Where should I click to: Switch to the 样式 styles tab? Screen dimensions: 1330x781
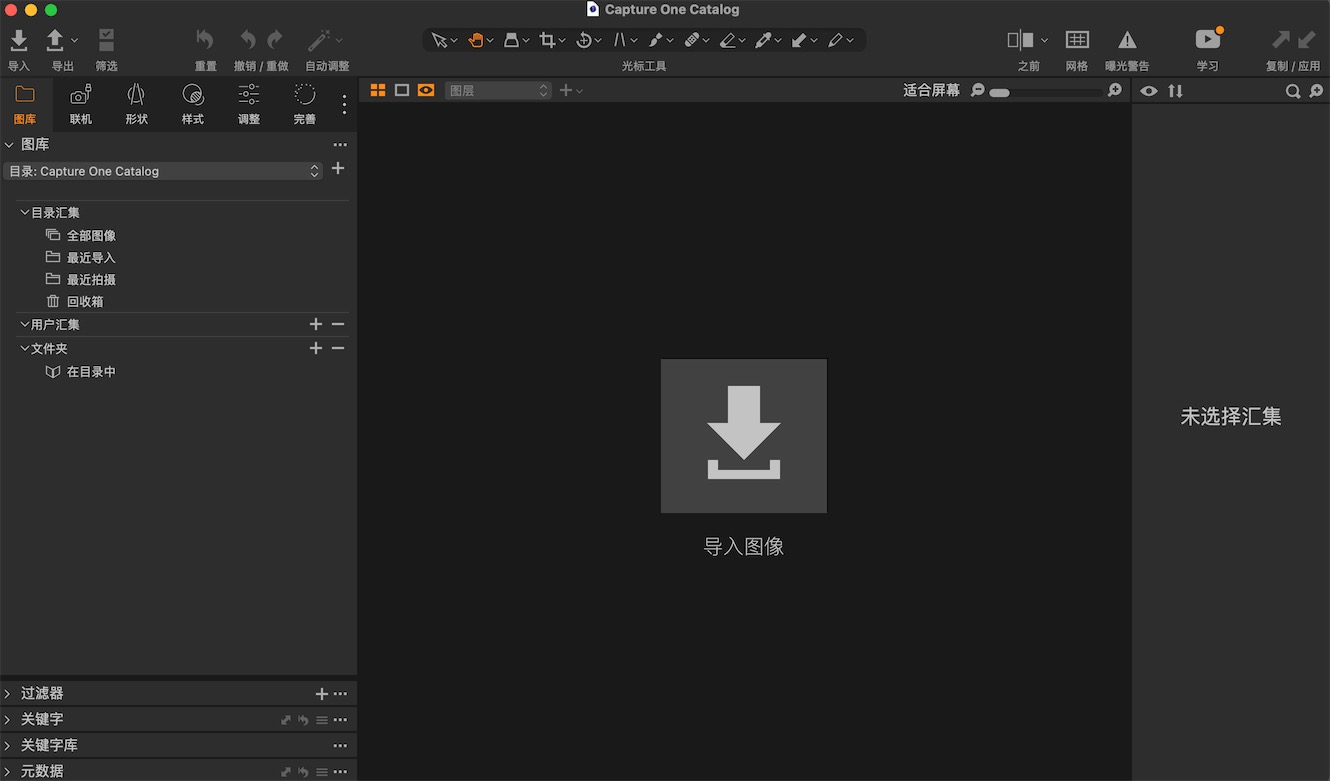[x=193, y=104]
